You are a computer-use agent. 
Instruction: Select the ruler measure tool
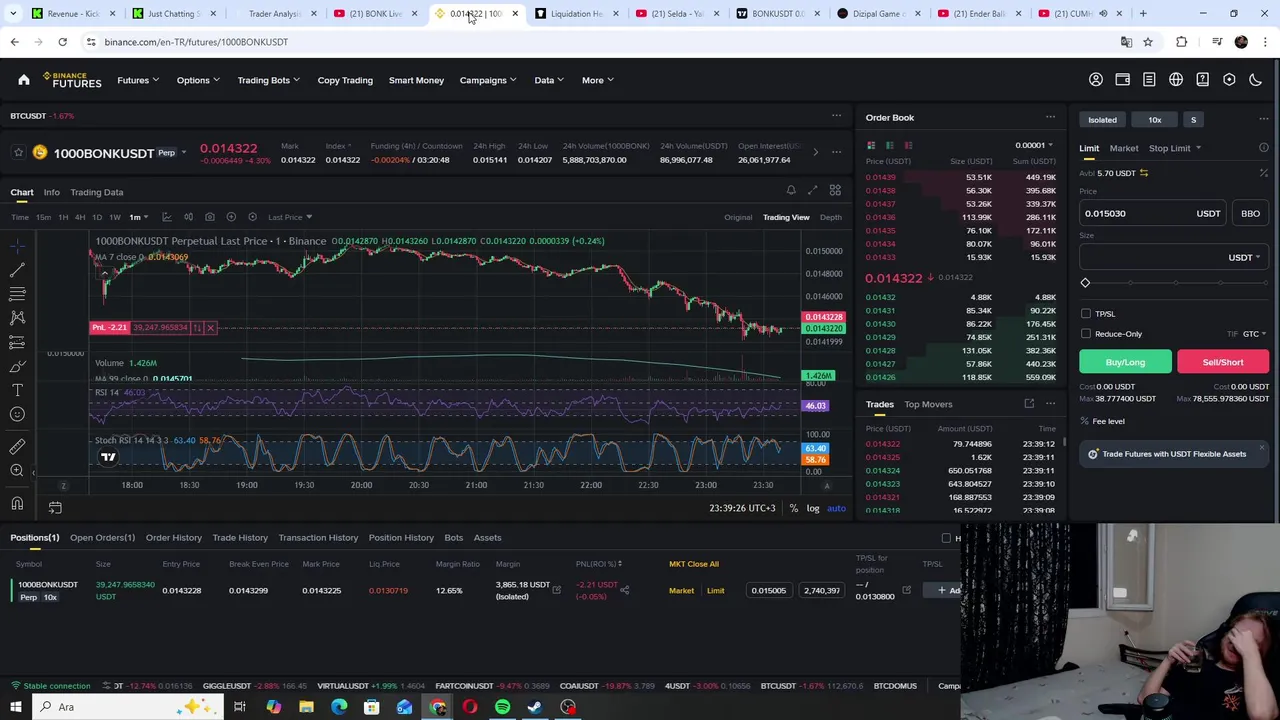point(17,446)
